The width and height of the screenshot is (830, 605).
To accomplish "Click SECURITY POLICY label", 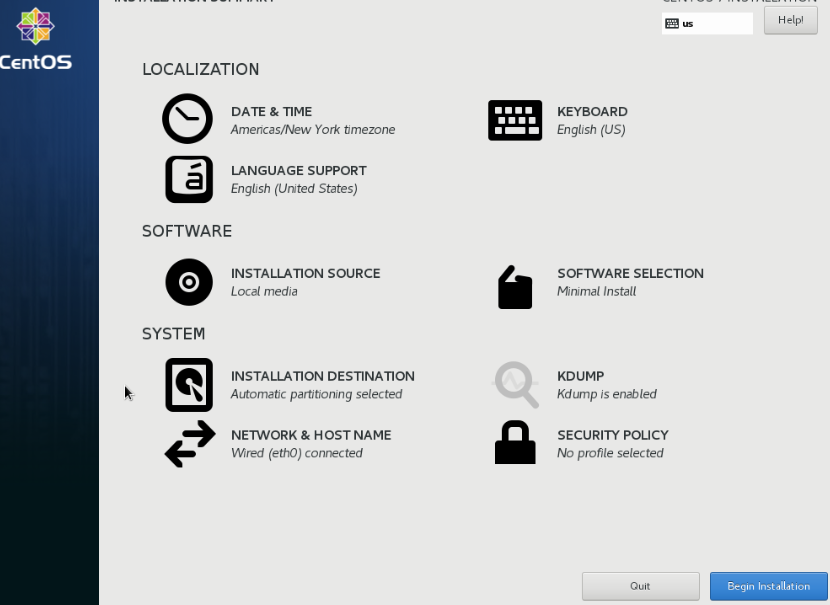I will (x=613, y=435).
